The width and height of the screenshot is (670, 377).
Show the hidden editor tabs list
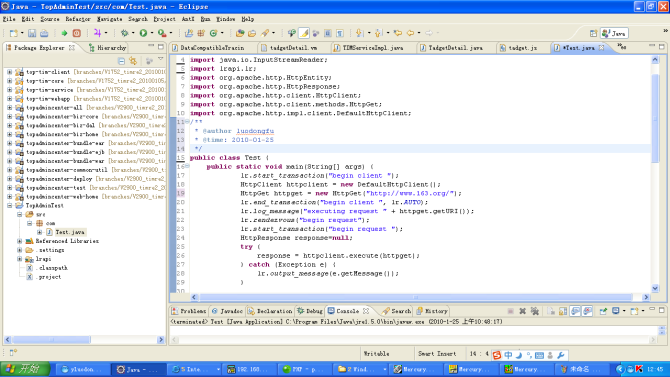[622, 47]
